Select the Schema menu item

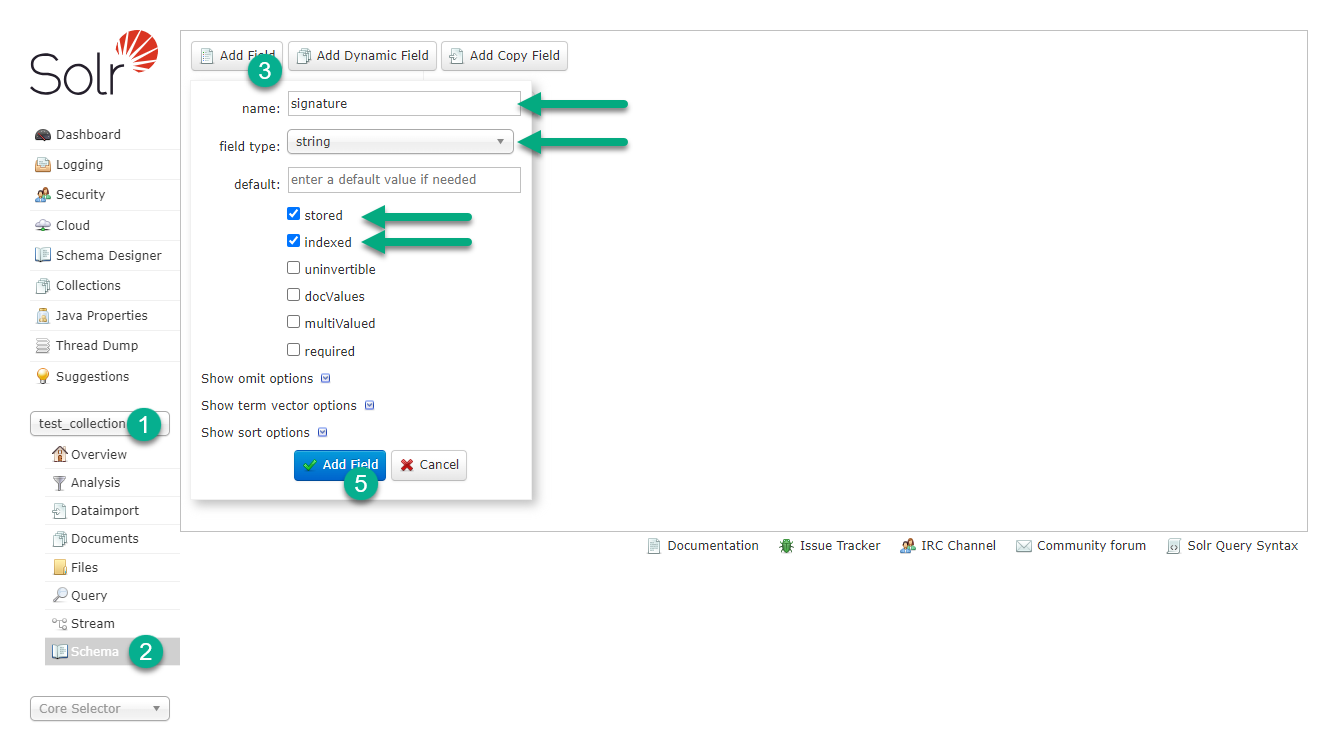pos(112,651)
